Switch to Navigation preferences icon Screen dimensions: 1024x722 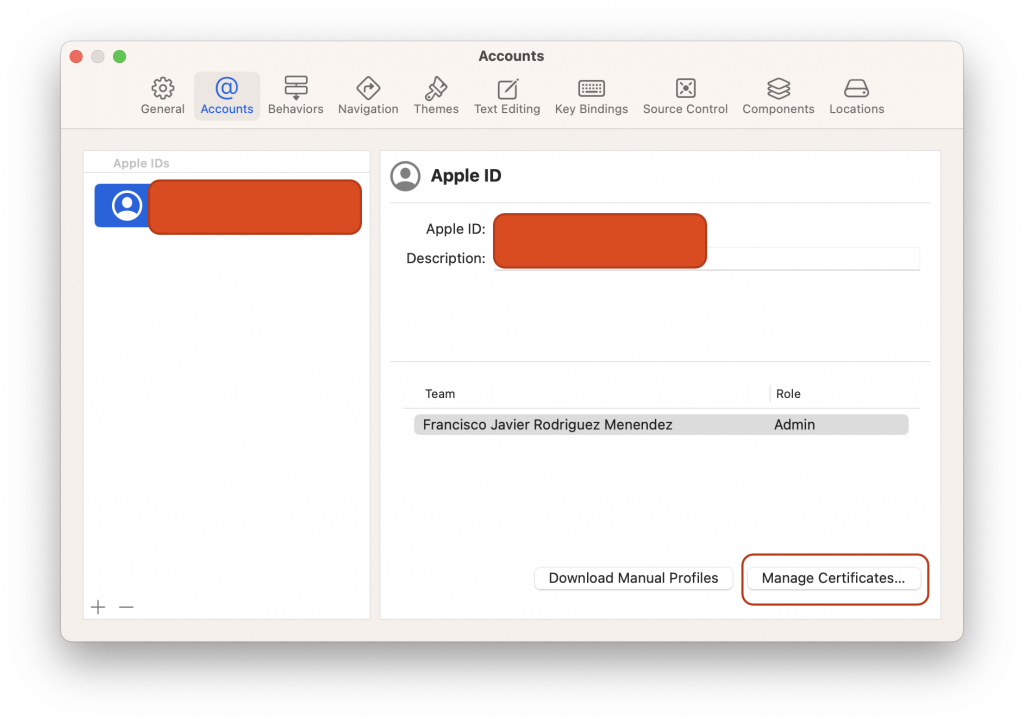pos(368,89)
